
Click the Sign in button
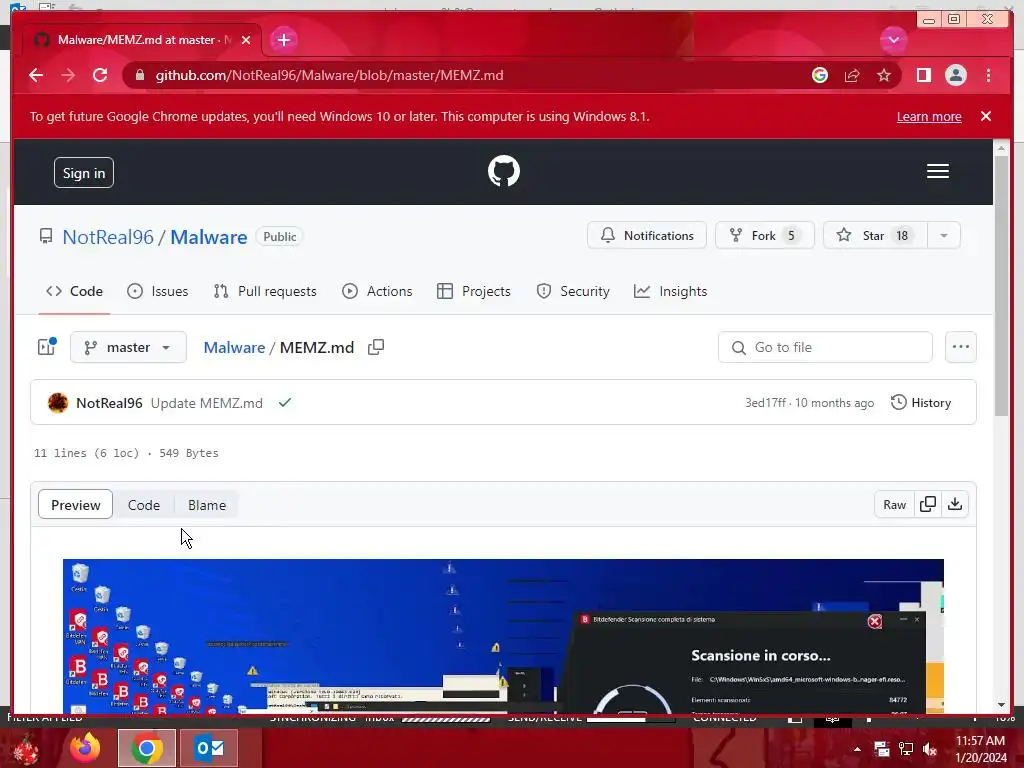pyautogui.click(x=84, y=173)
